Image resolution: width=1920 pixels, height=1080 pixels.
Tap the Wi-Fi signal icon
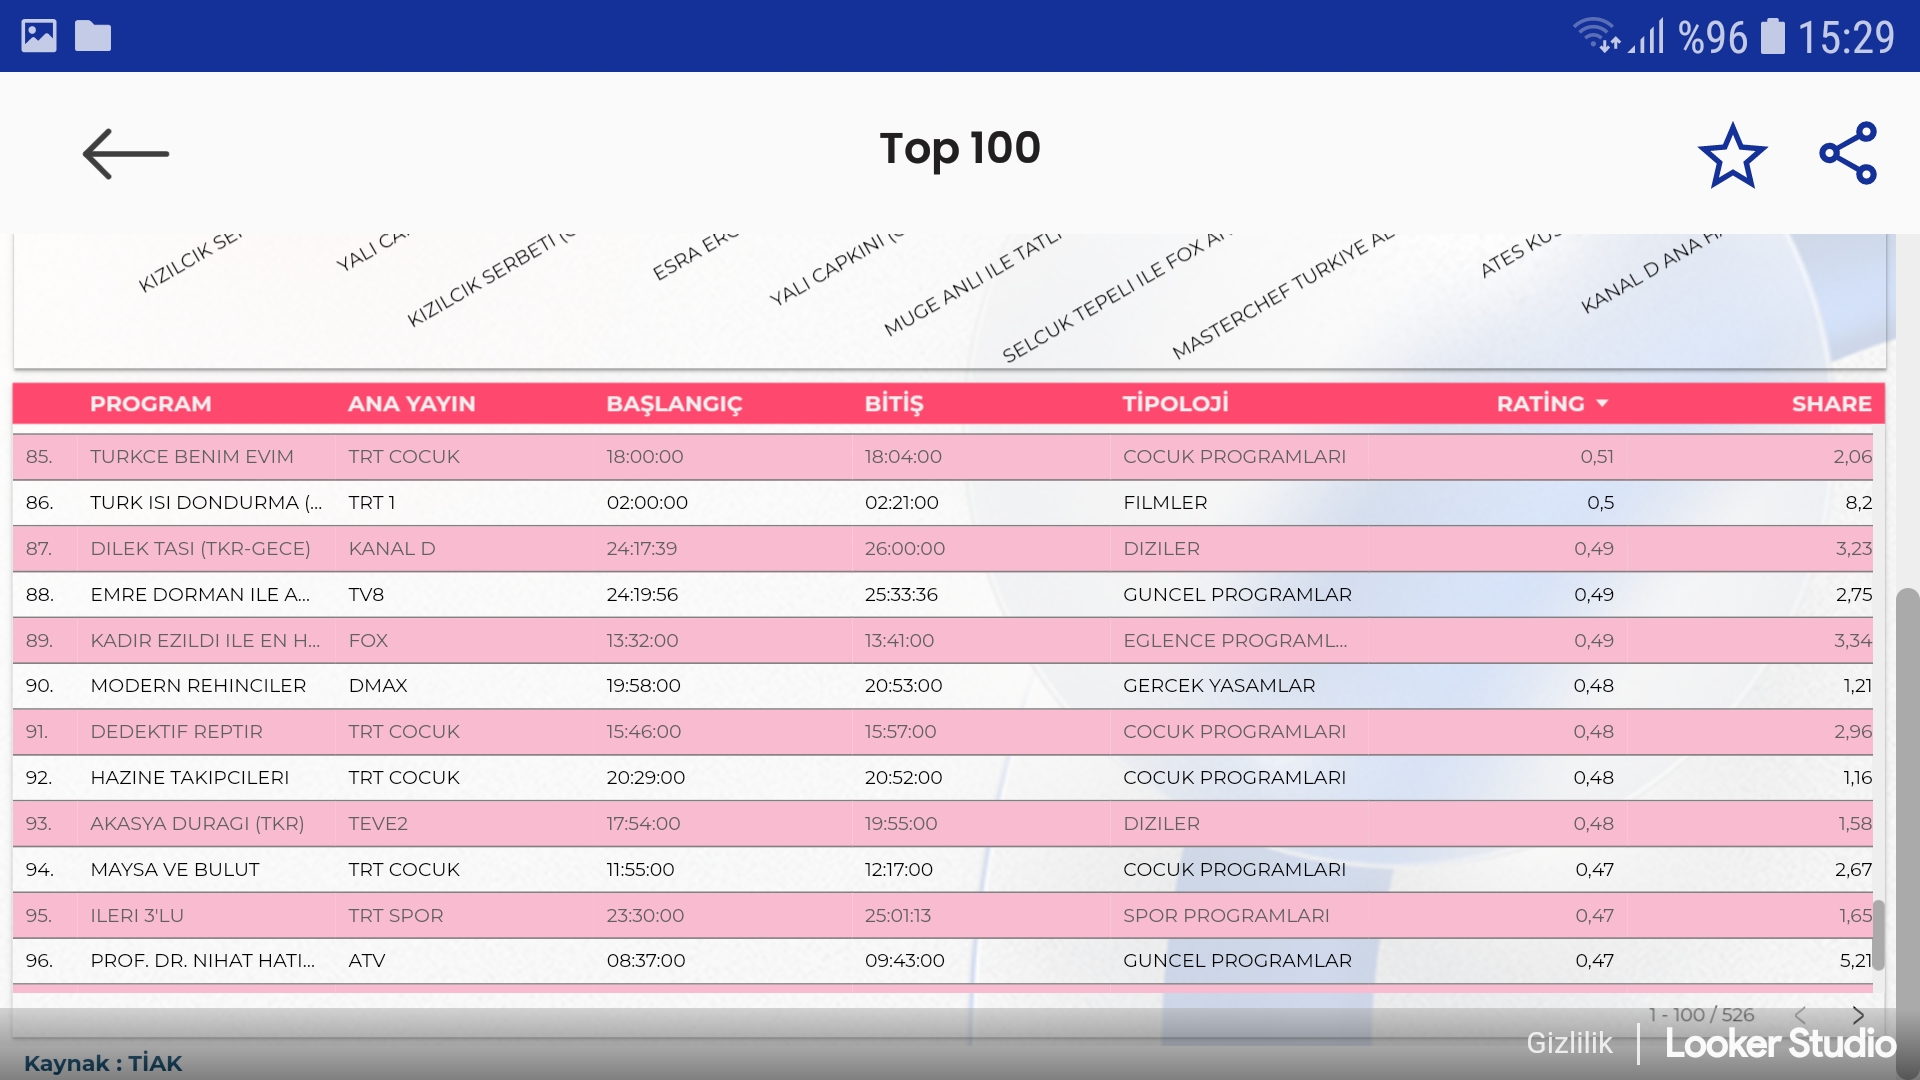[1594, 35]
